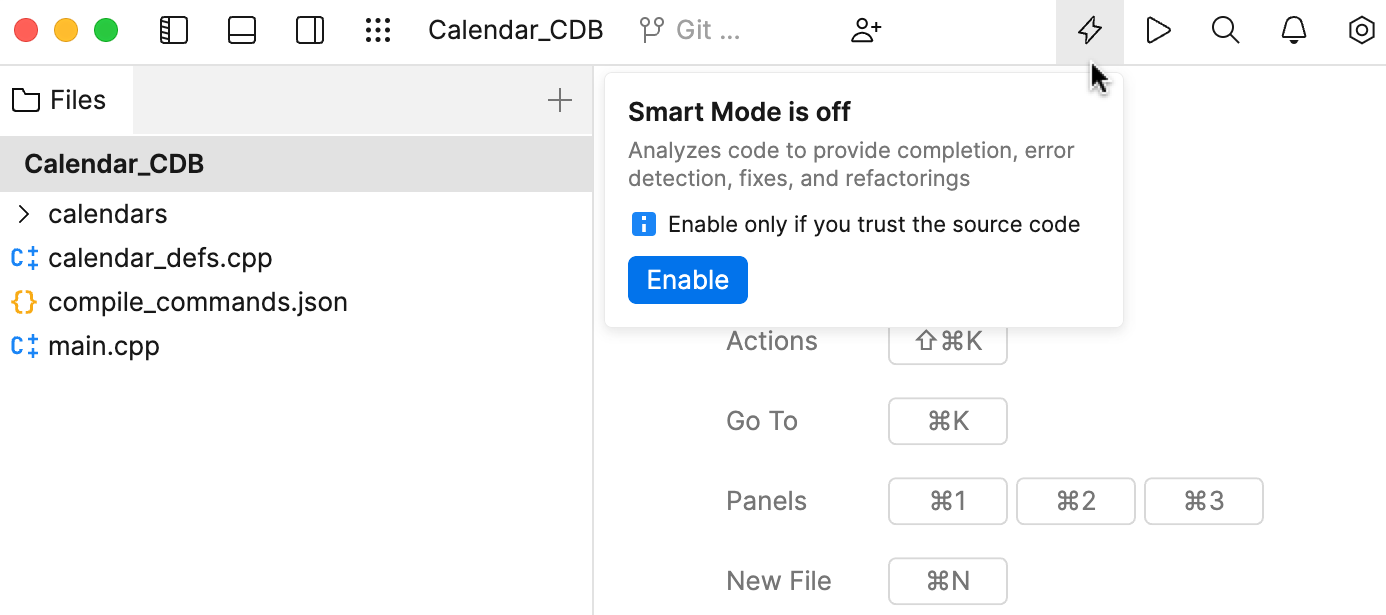Screen dimensions: 1386x615
Task: Click the collaboration invite icon
Action: click(x=865, y=30)
